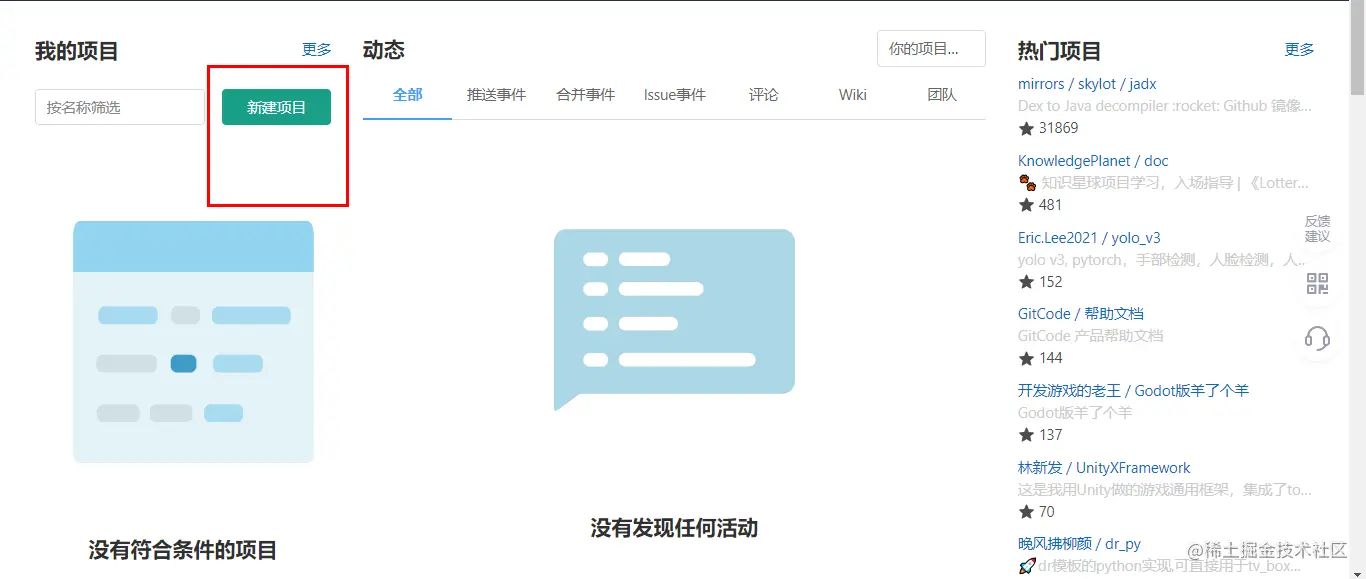Show the QR code floating icon
Screen dimensions: 1366x579
[x=1317, y=284]
